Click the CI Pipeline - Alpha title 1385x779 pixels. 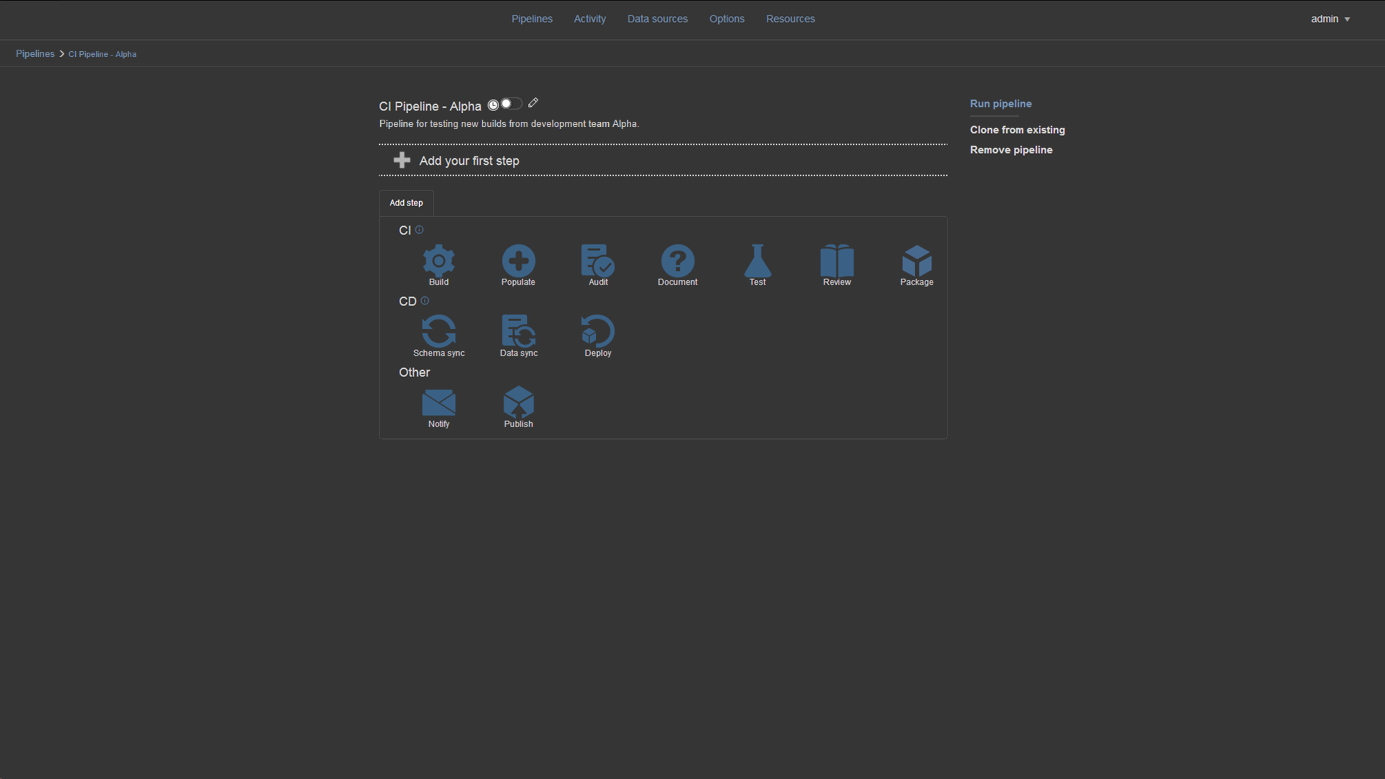click(430, 106)
